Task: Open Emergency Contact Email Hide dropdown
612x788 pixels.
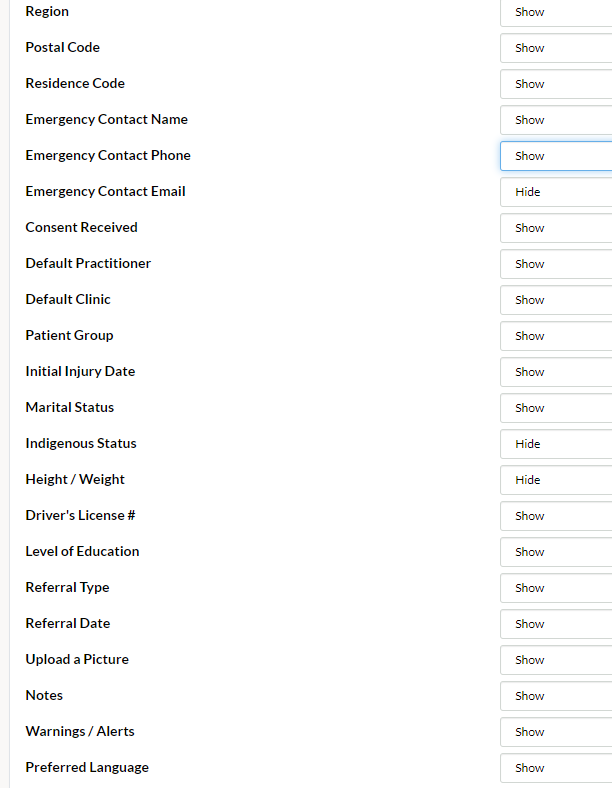Action: 556,192
